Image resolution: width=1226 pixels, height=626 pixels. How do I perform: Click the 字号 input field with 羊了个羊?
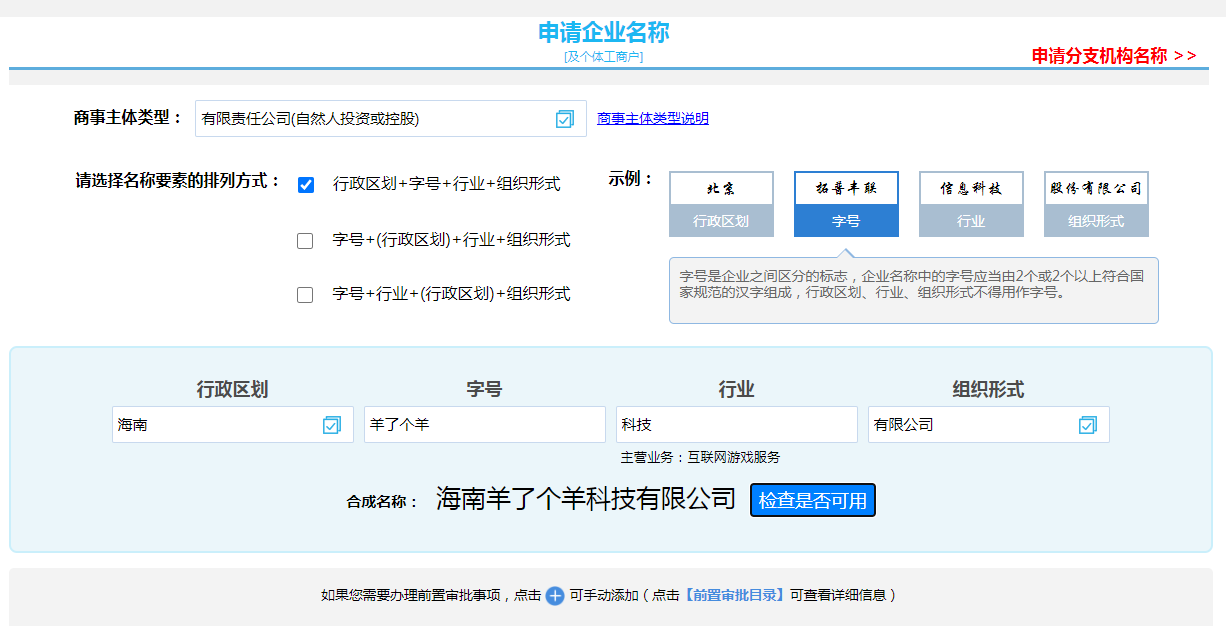(485, 425)
